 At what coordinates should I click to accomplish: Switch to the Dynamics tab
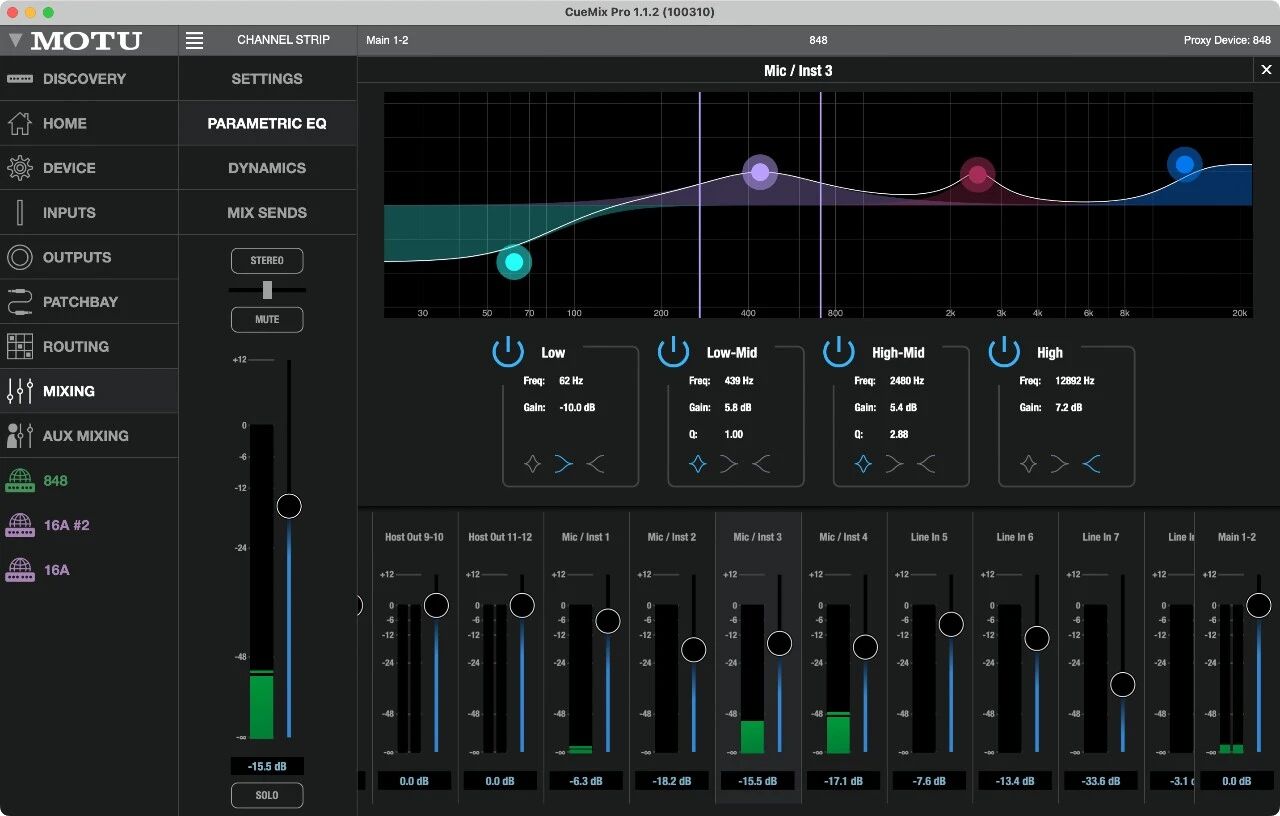(267, 168)
